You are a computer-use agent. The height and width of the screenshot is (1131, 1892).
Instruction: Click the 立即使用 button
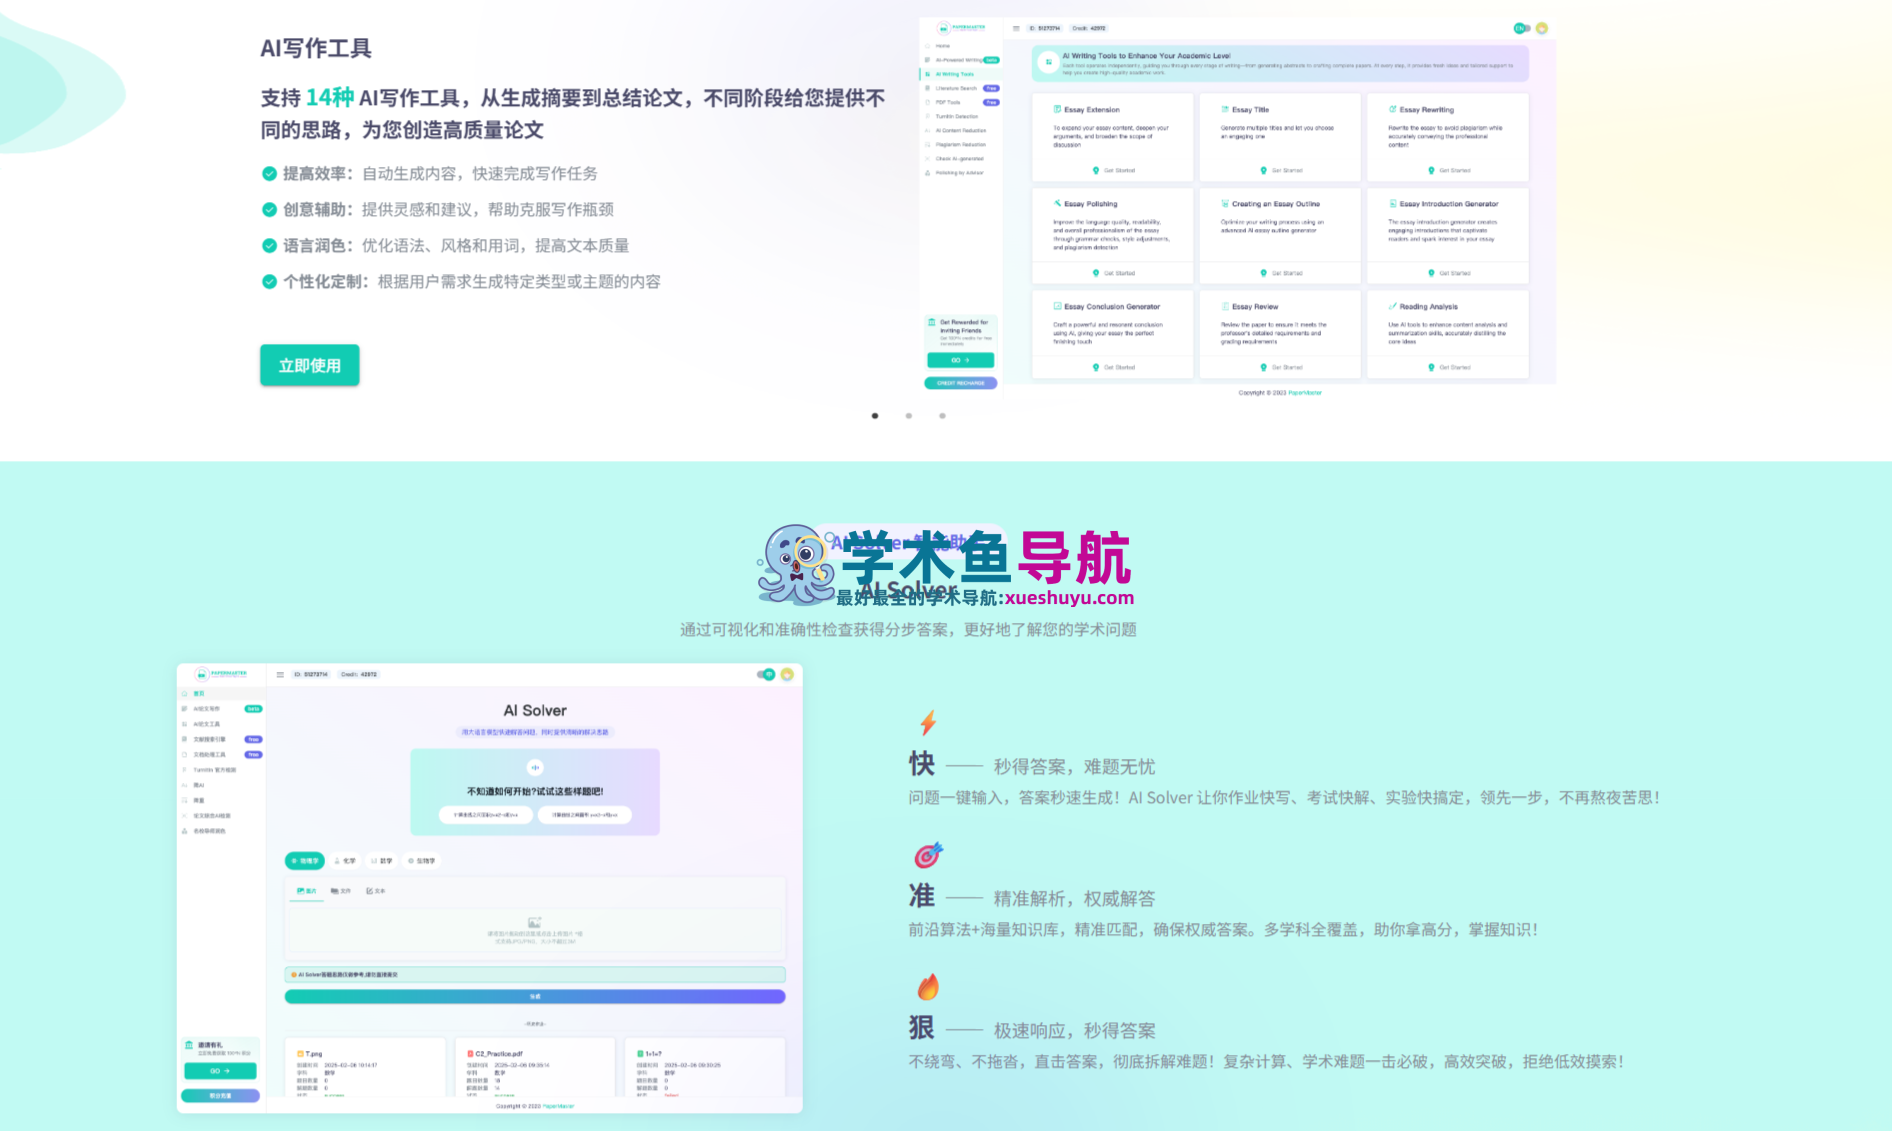tap(310, 365)
